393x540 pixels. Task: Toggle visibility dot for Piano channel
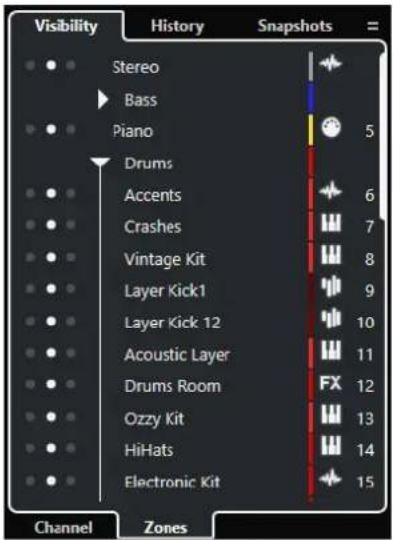coord(51,129)
